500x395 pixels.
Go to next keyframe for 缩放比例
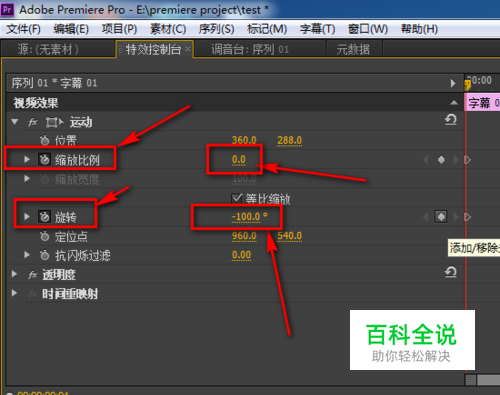(456, 160)
